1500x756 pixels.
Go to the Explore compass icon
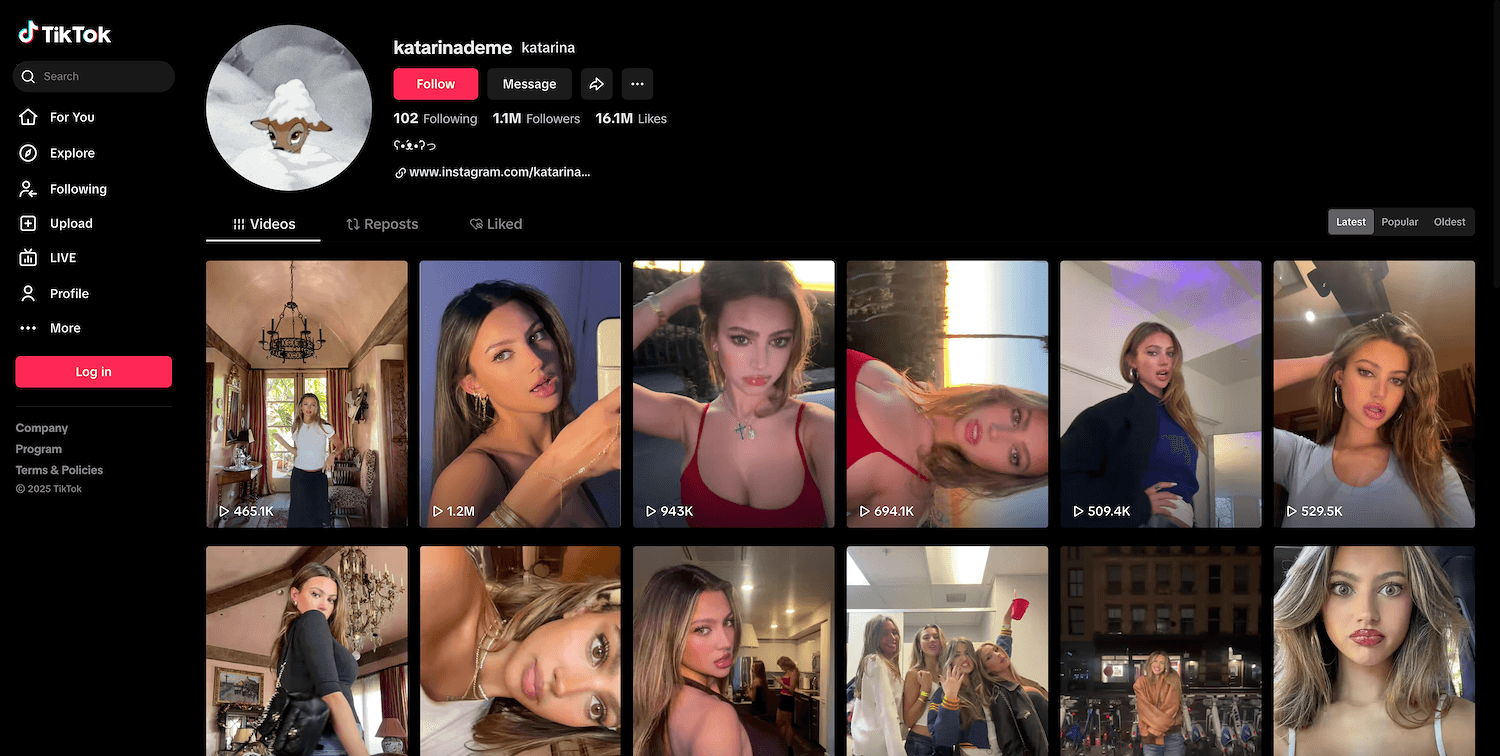pos(29,153)
